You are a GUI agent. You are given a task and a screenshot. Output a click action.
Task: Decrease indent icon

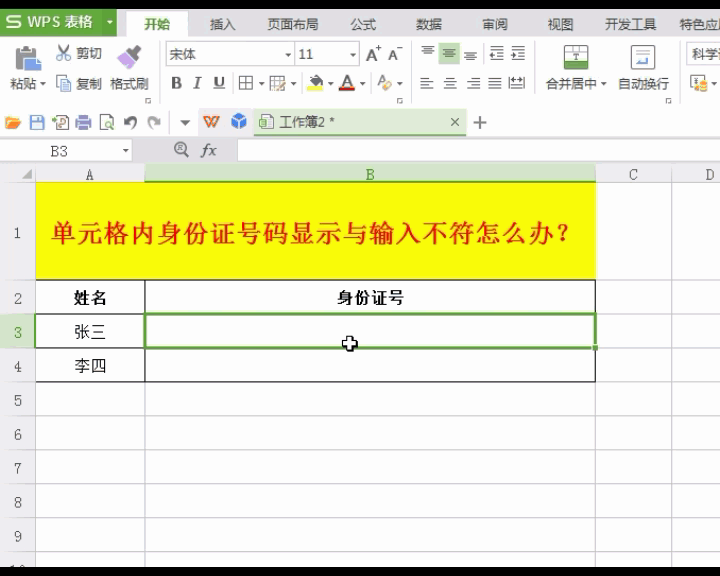coord(496,54)
